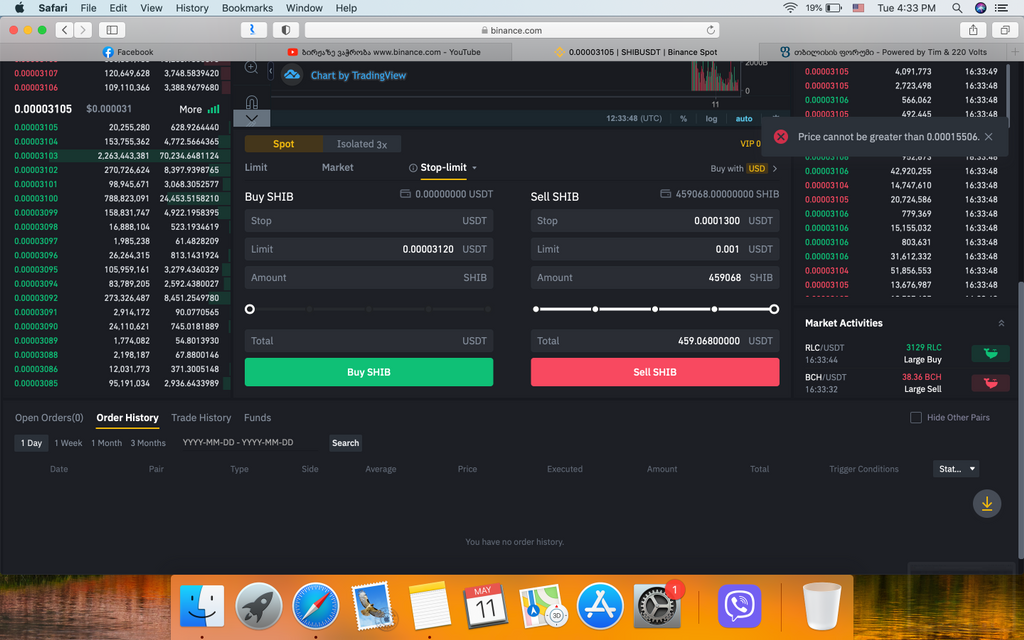The image size is (1024, 640).
Task: Click the RLC Large Buy whale icon
Action: [x=990, y=353]
